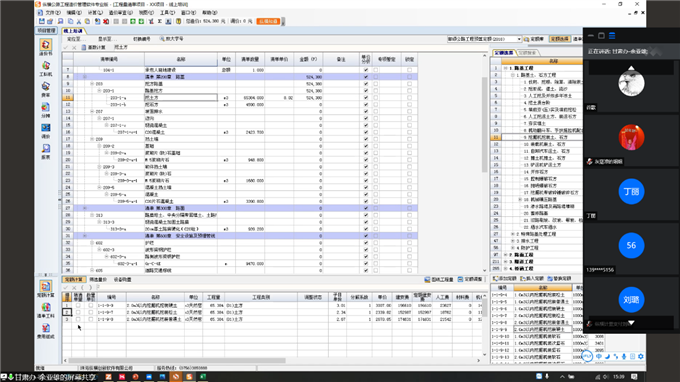Viewport: 680px width, 382px height.
Task: Toggle 专项暂定 checkbox for row 7
Action: click(x=376, y=70)
